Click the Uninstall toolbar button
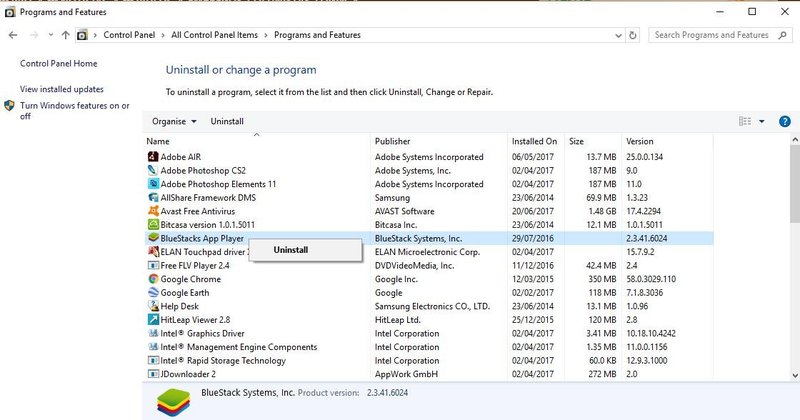This screenshot has height=420, width=800. click(227, 121)
